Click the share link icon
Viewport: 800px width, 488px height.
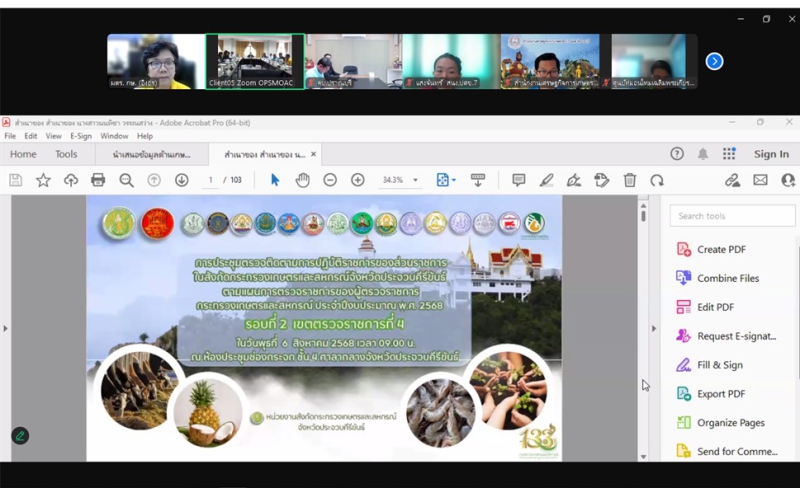tap(733, 180)
